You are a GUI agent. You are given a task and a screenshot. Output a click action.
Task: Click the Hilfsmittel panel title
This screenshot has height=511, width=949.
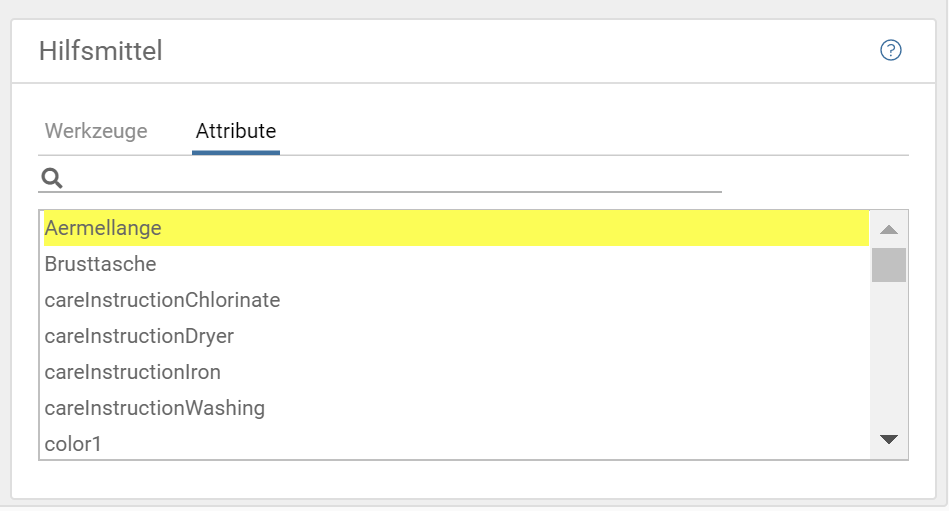(101, 51)
